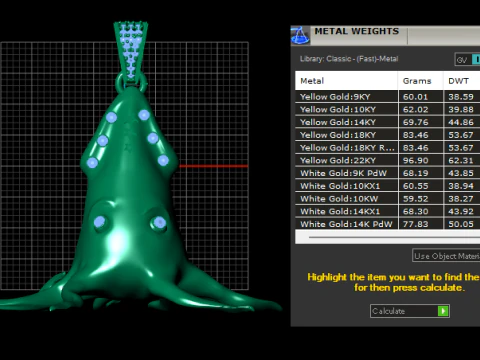480x360 pixels.
Task: Click the 62.02 grams value
Action: coord(415,109)
